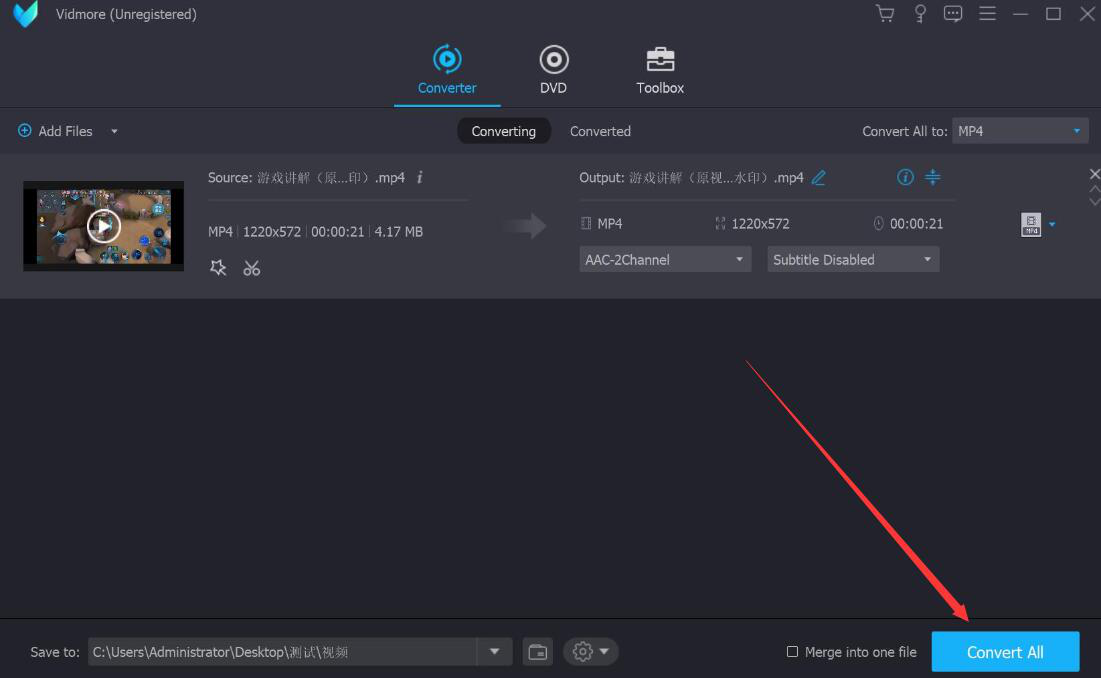Viewport: 1101px width, 678px height.
Task: Open the settings gear dropdown
Action: pos(590,652)
